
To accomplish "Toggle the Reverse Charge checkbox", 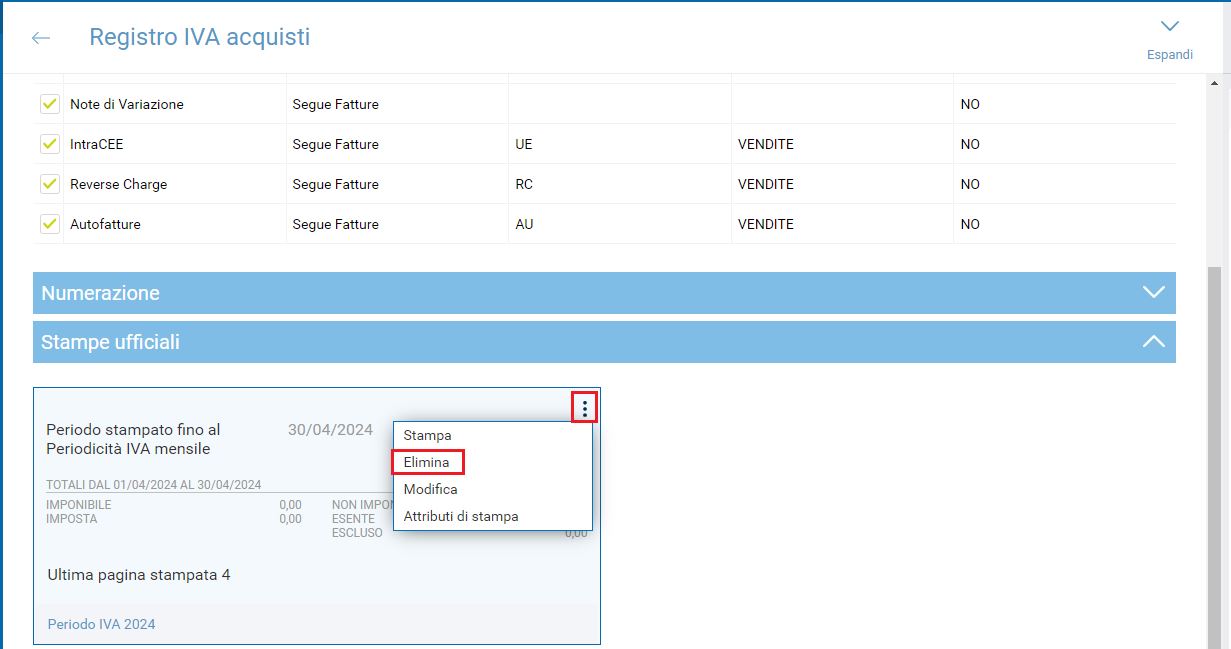I will (49, 184).
